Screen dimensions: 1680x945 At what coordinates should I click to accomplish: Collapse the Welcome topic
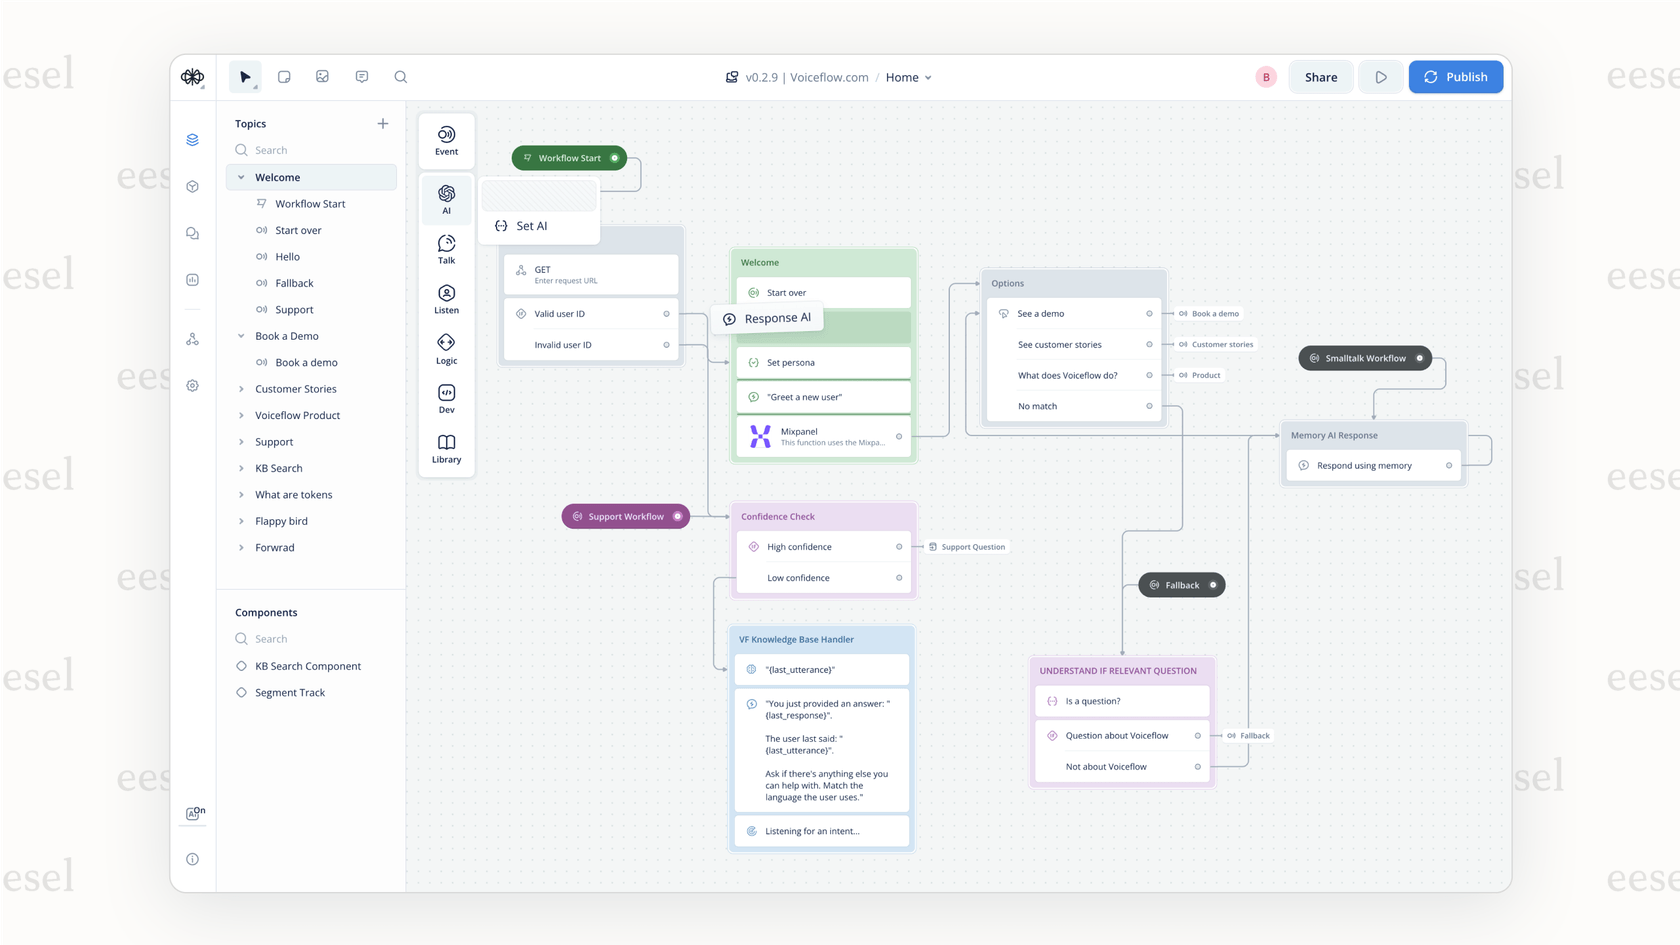pyautogui.click(x=240, y=177)
